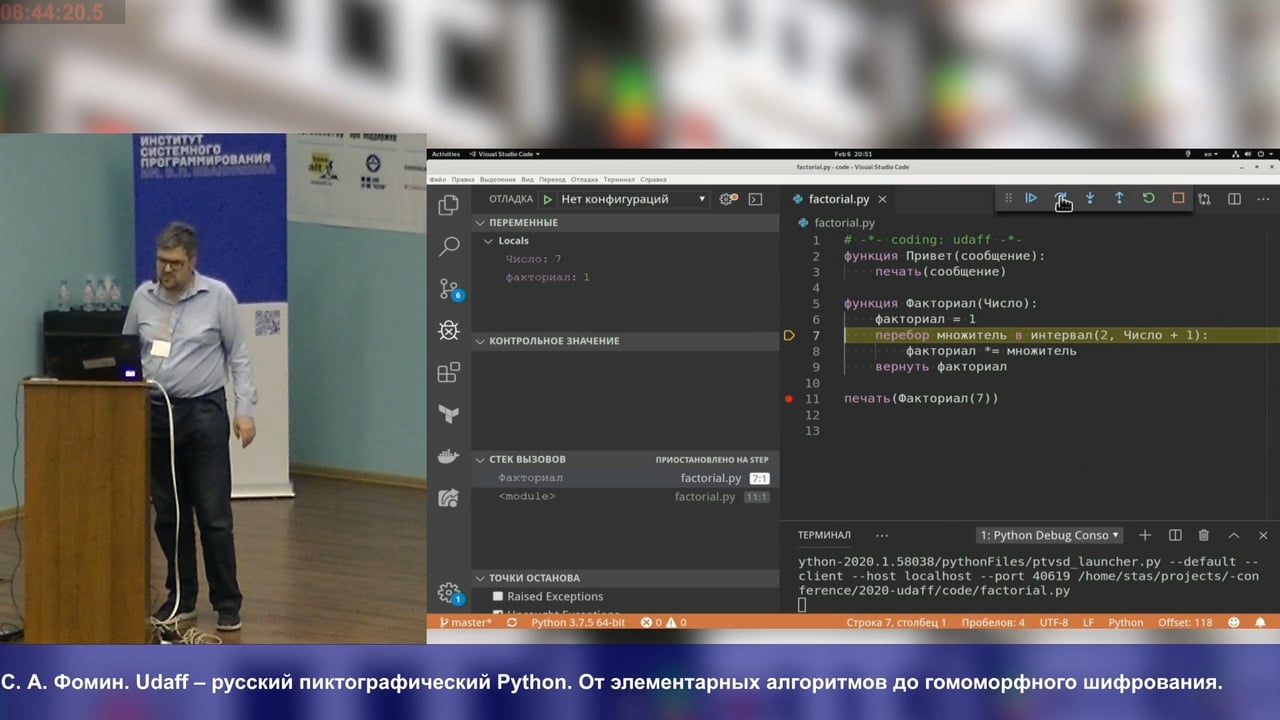
Task: Open errors and warnings count
Action: tap(663, 622)
